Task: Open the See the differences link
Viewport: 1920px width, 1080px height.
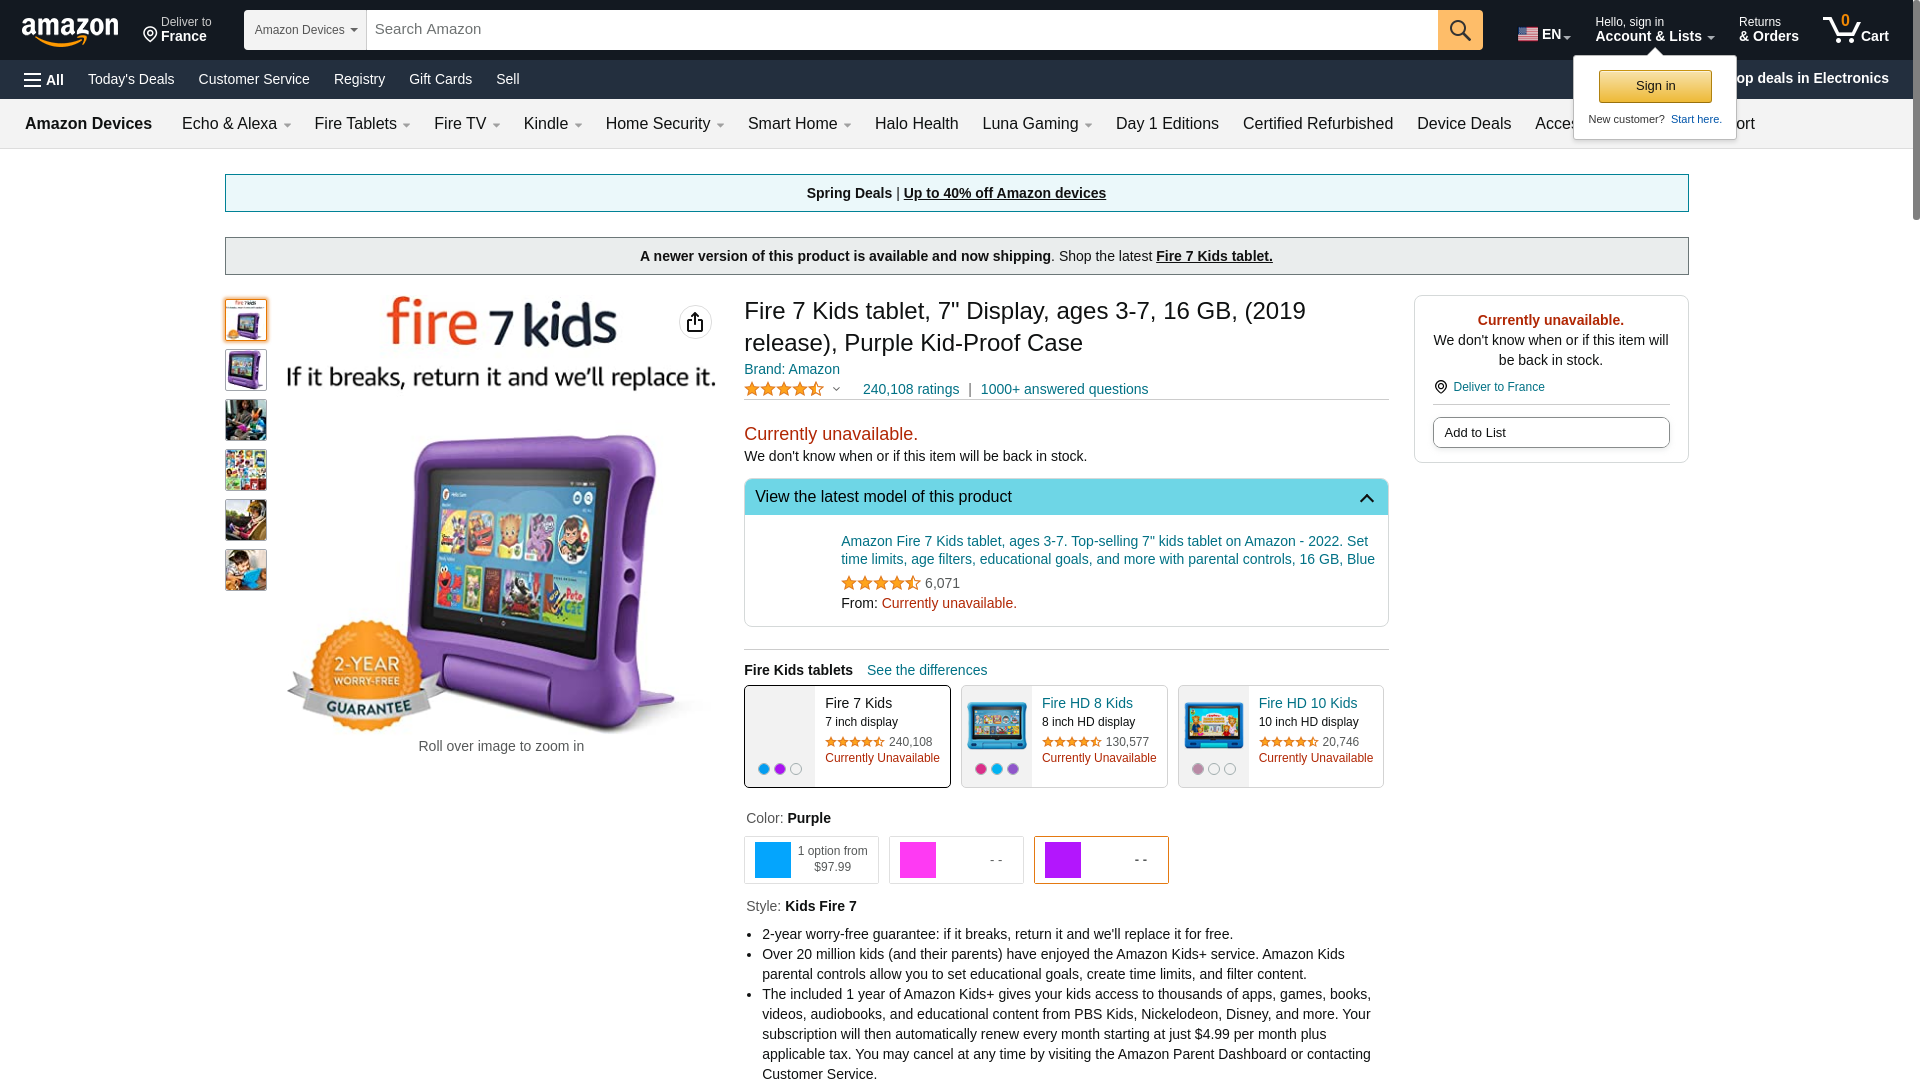Action: click(x=927, y=670)
